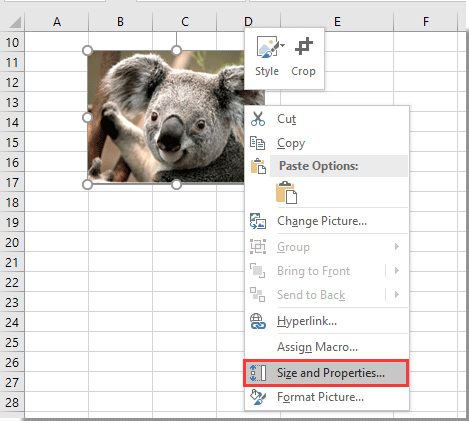Click the Send to Back icon

258,295
